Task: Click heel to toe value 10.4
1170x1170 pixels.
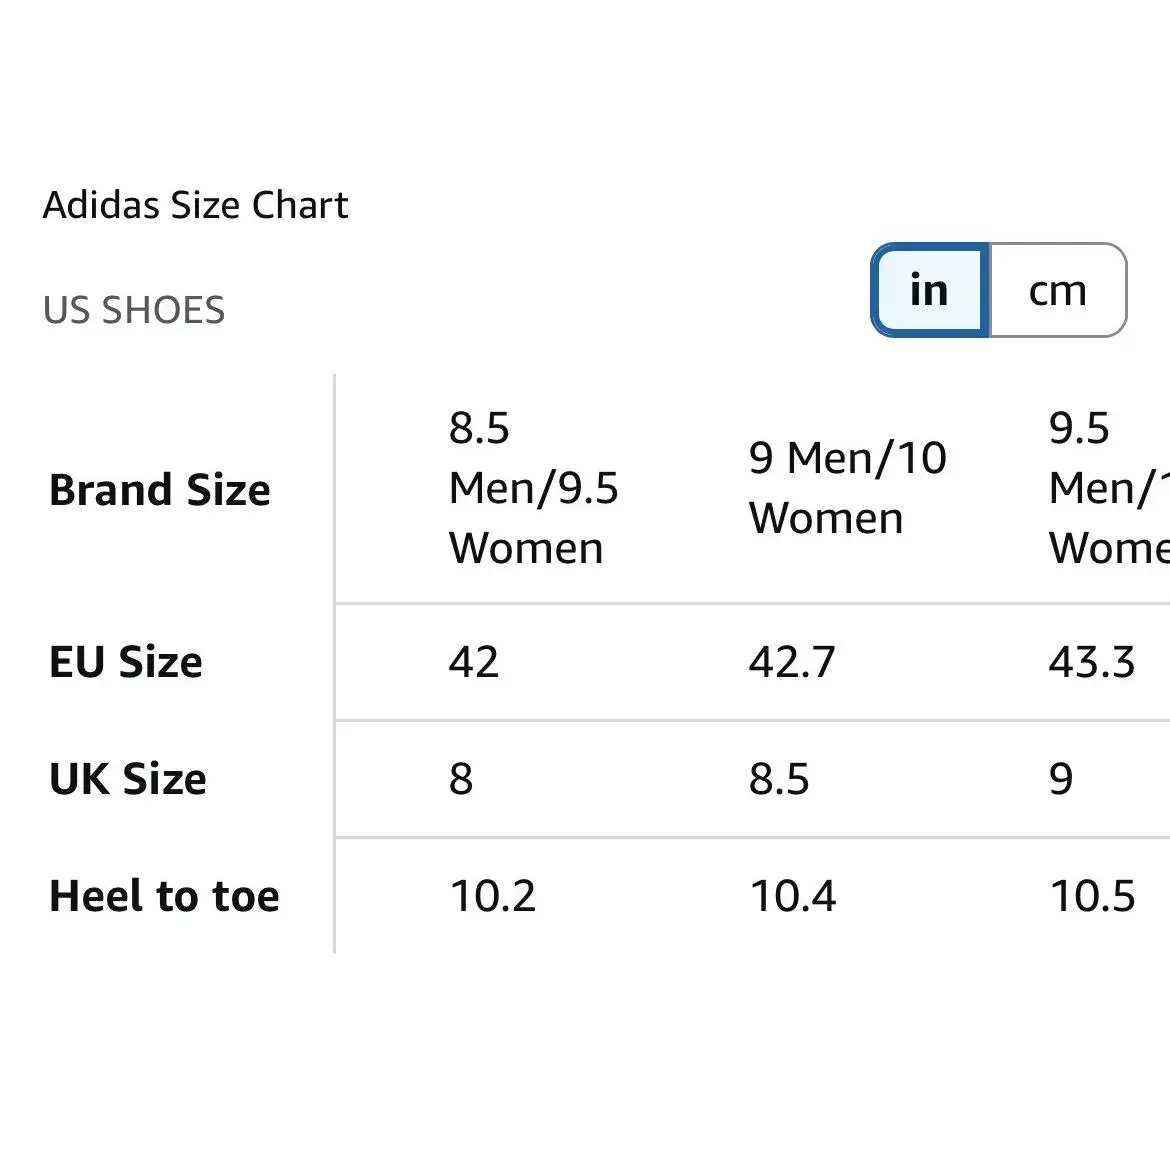Action: click(x=792, y=895)
